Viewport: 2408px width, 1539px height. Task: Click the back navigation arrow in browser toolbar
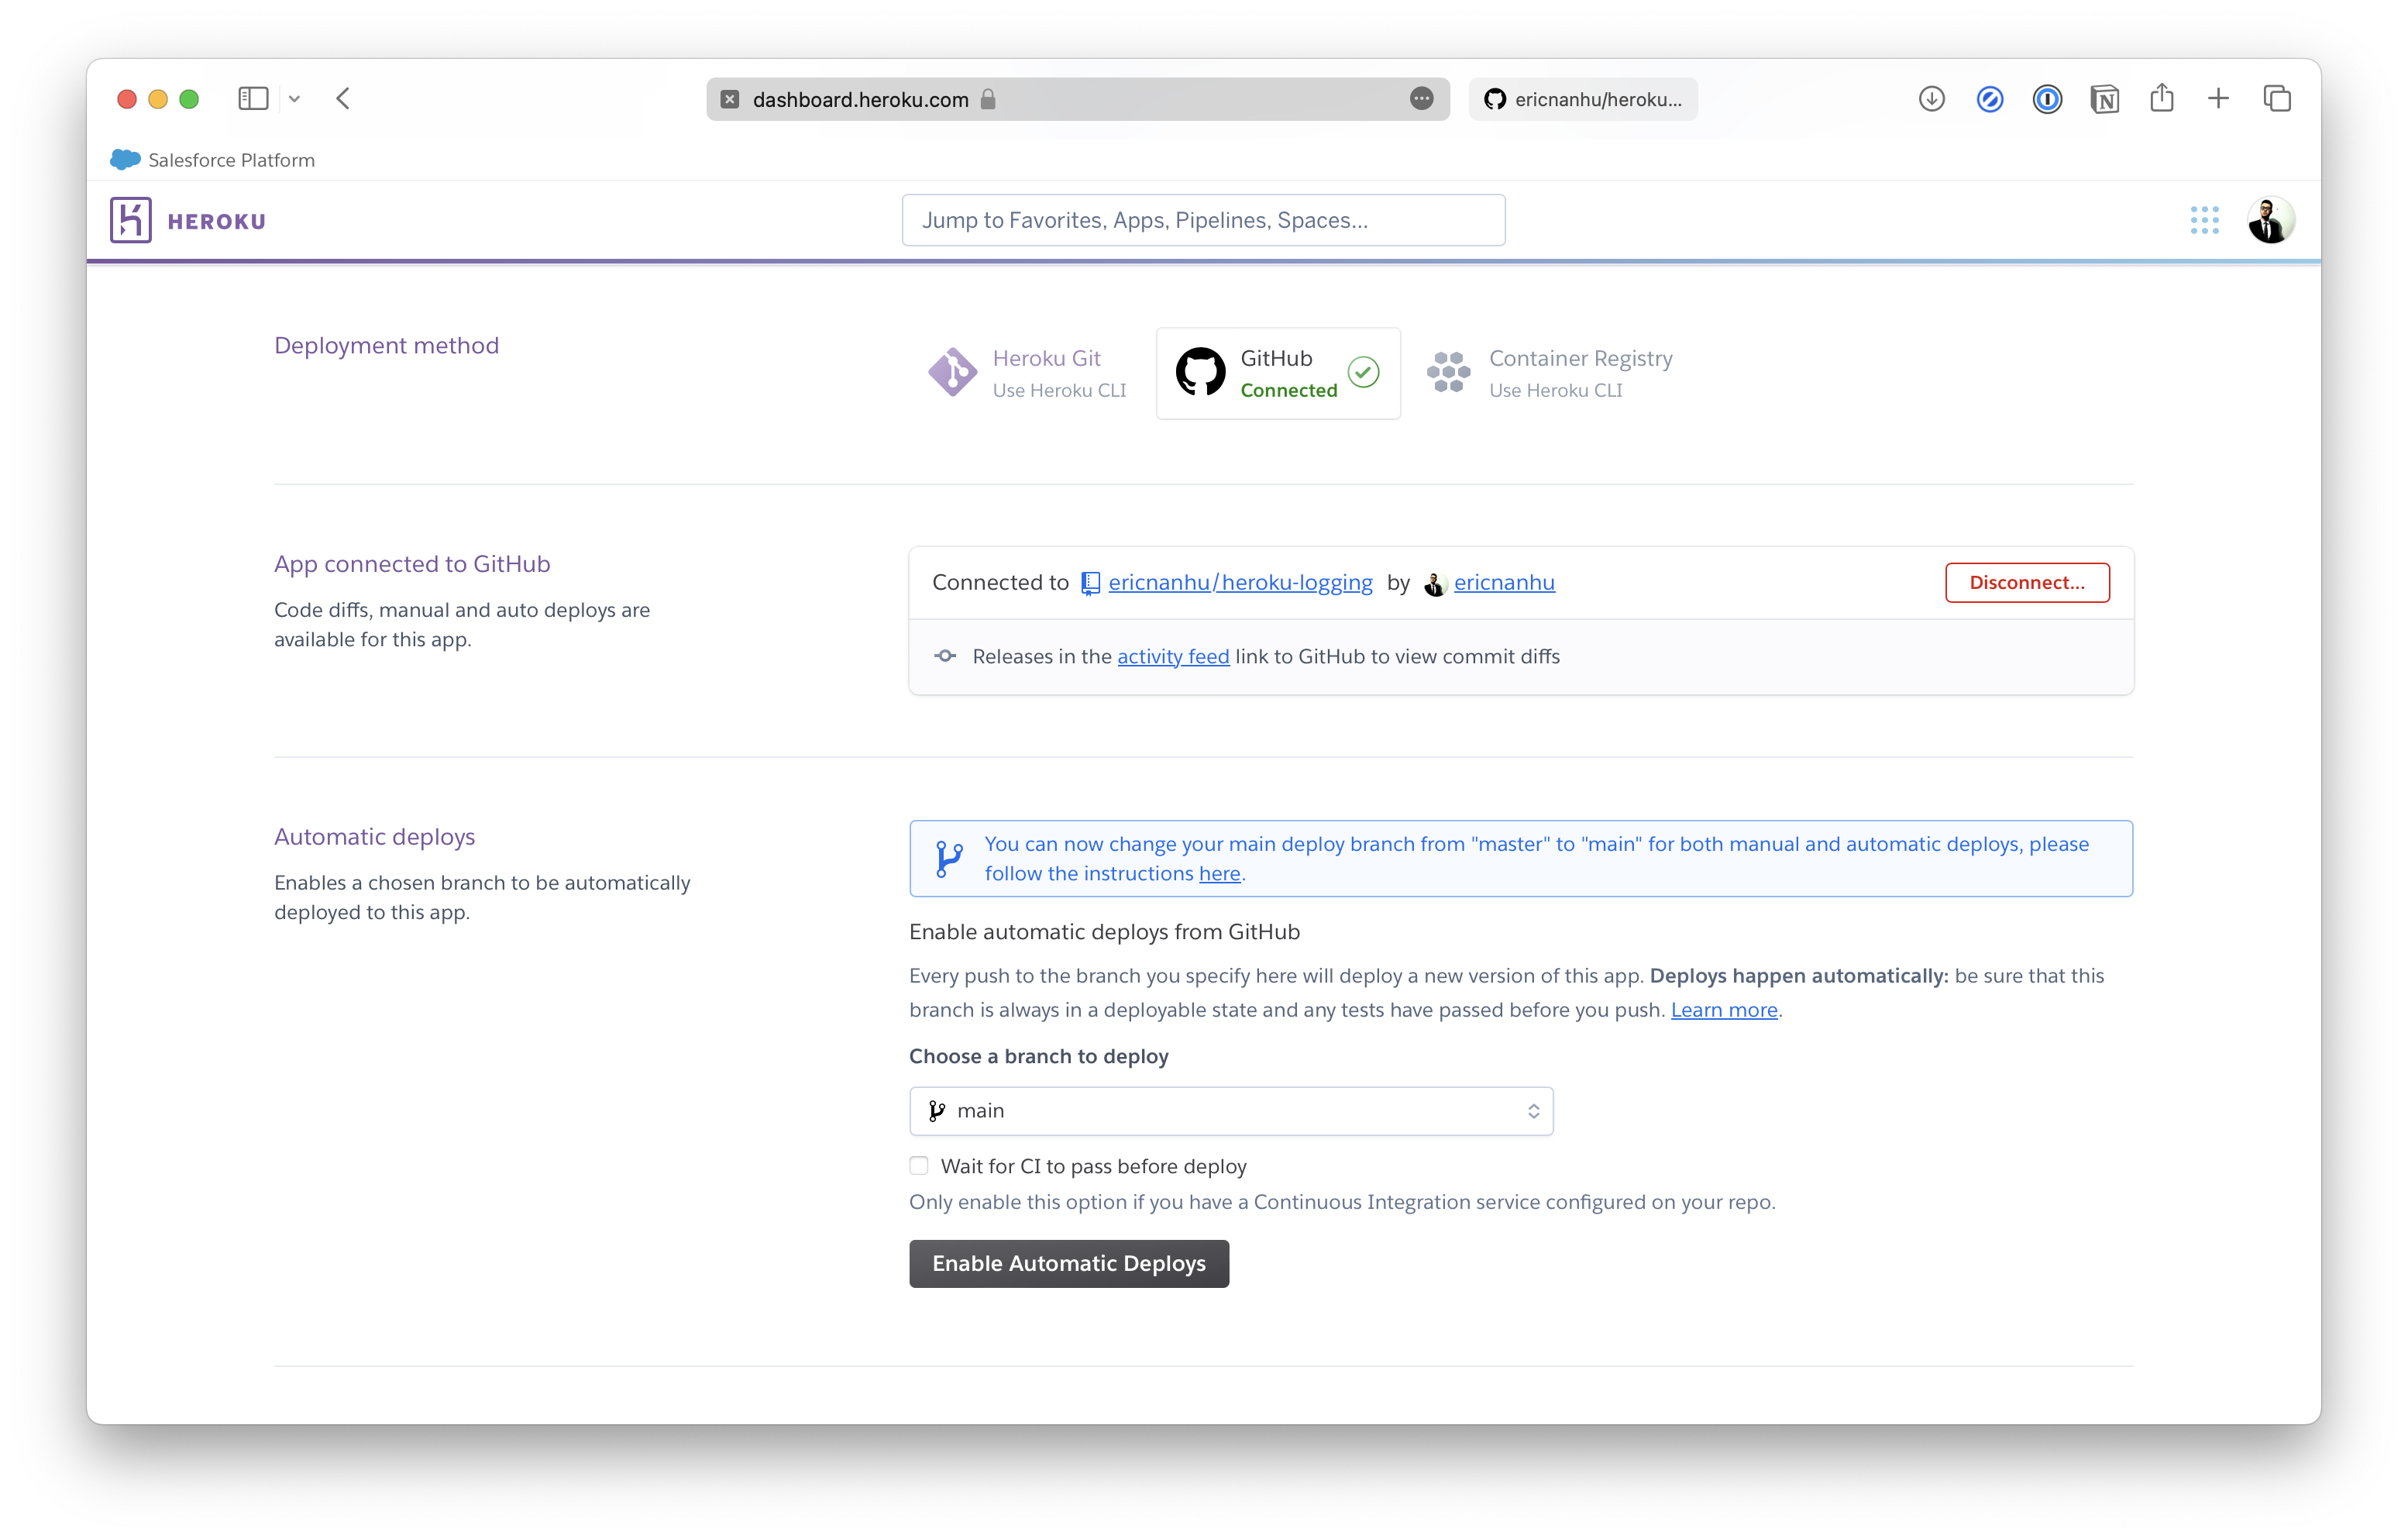[x=344, y=98]
